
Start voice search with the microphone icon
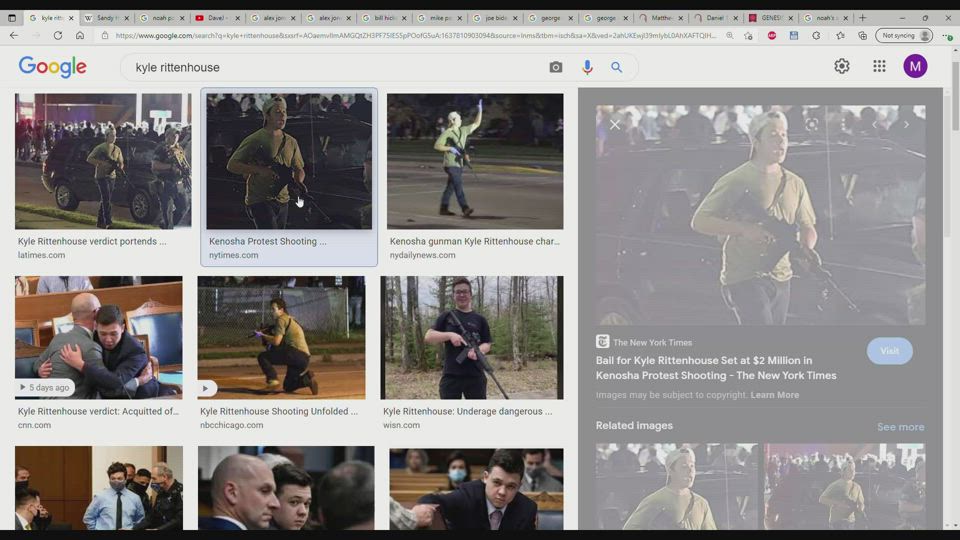tap(587, 67)
